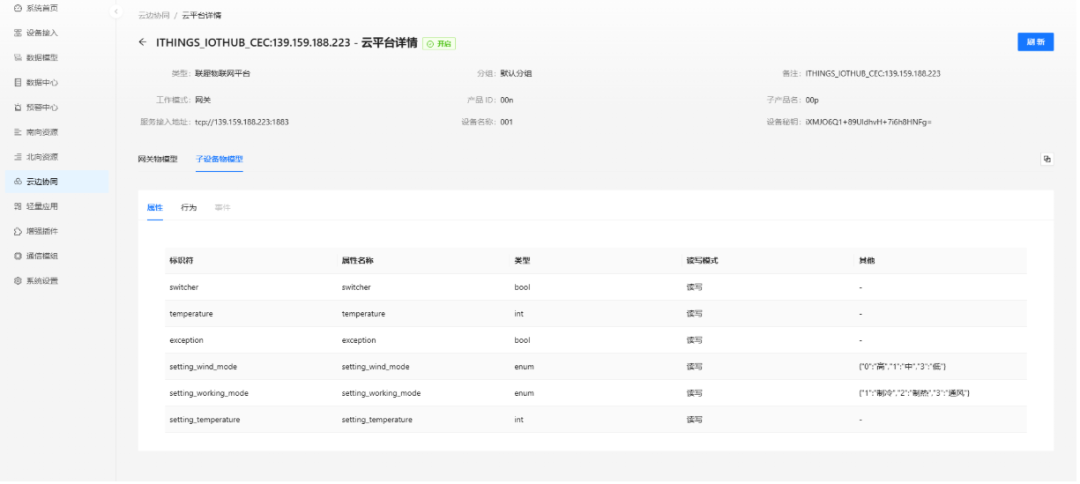This screenshot has width=1080, height=484.
Task: Click the enum type in setting_wind_mode row
Action: (x=523, y=366)
